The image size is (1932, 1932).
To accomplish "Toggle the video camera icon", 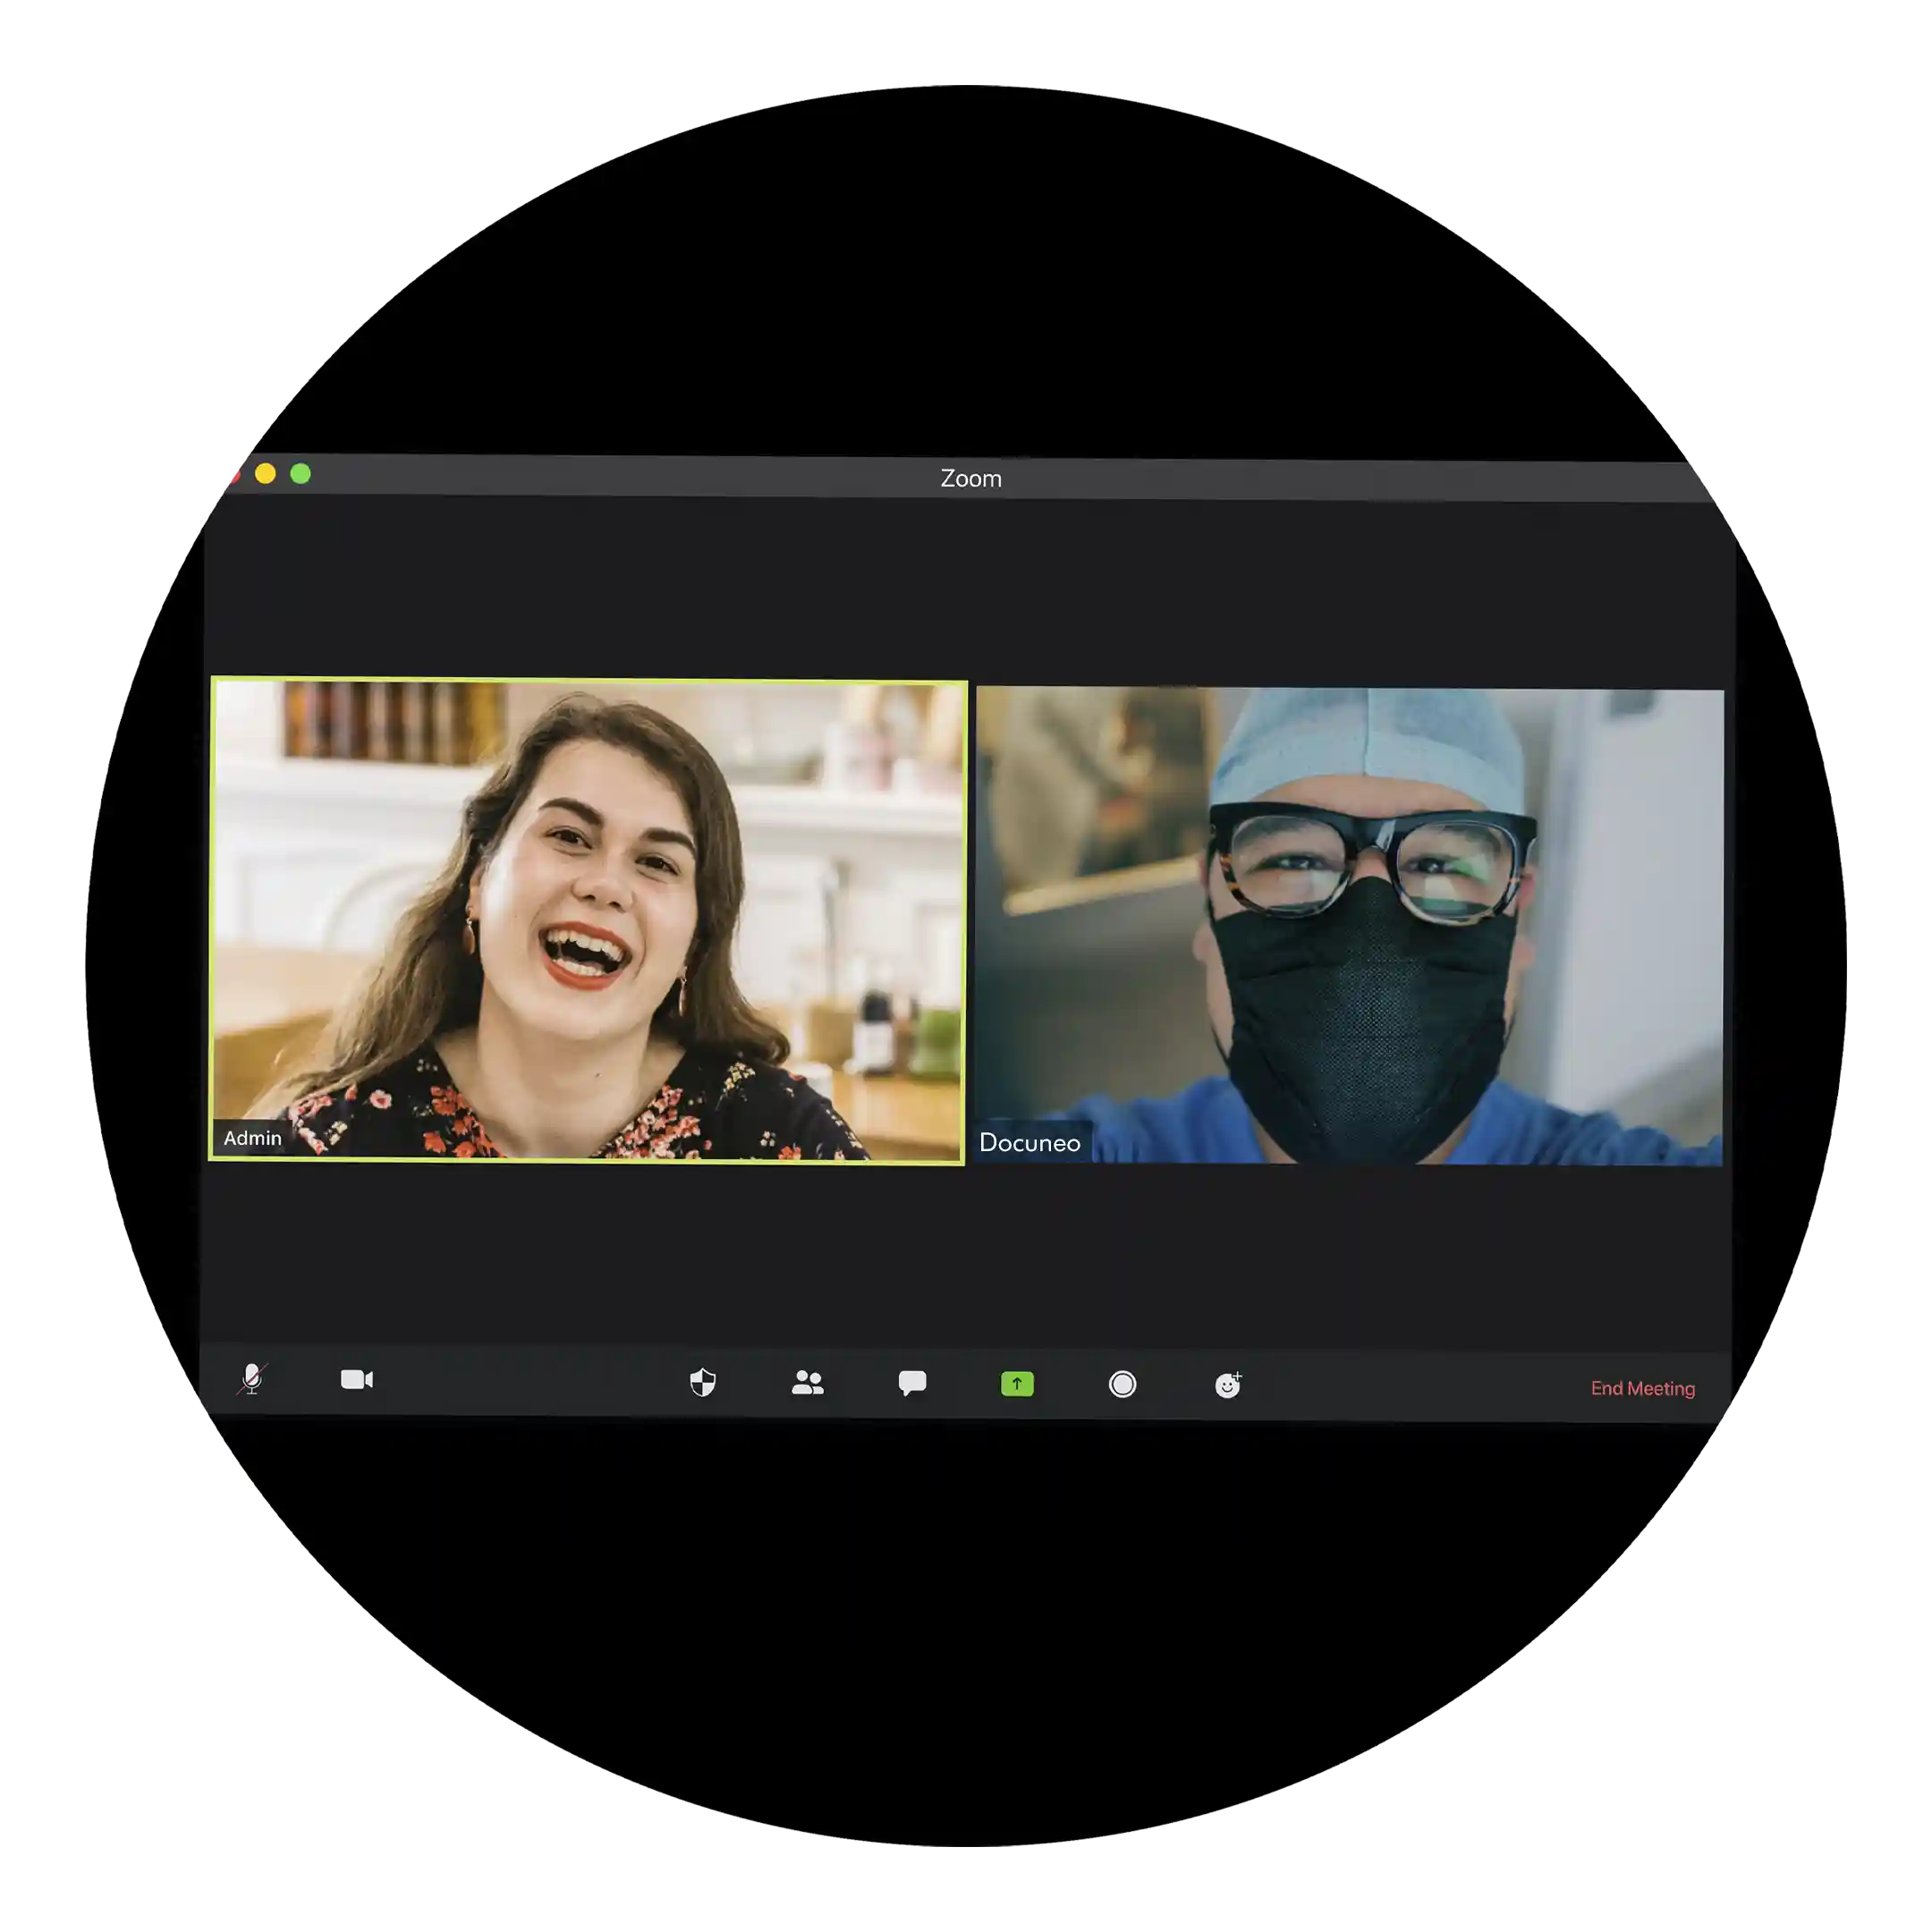I will click(x=356, y=1380).
